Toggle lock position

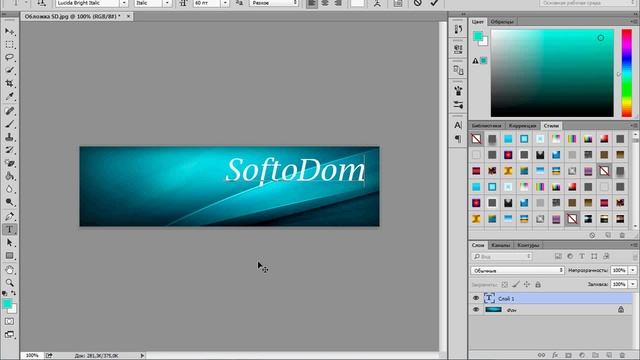pyautogui.click(x=527, y=284)
